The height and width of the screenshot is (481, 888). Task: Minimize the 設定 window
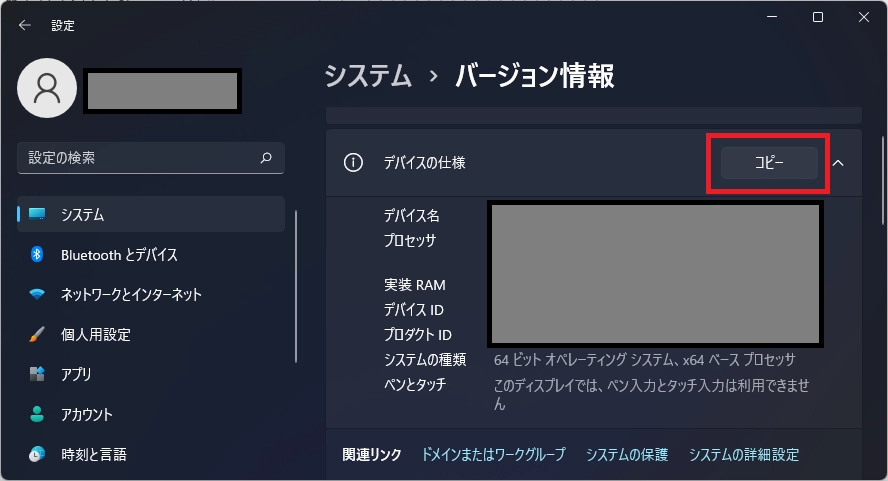pos(772,17)
